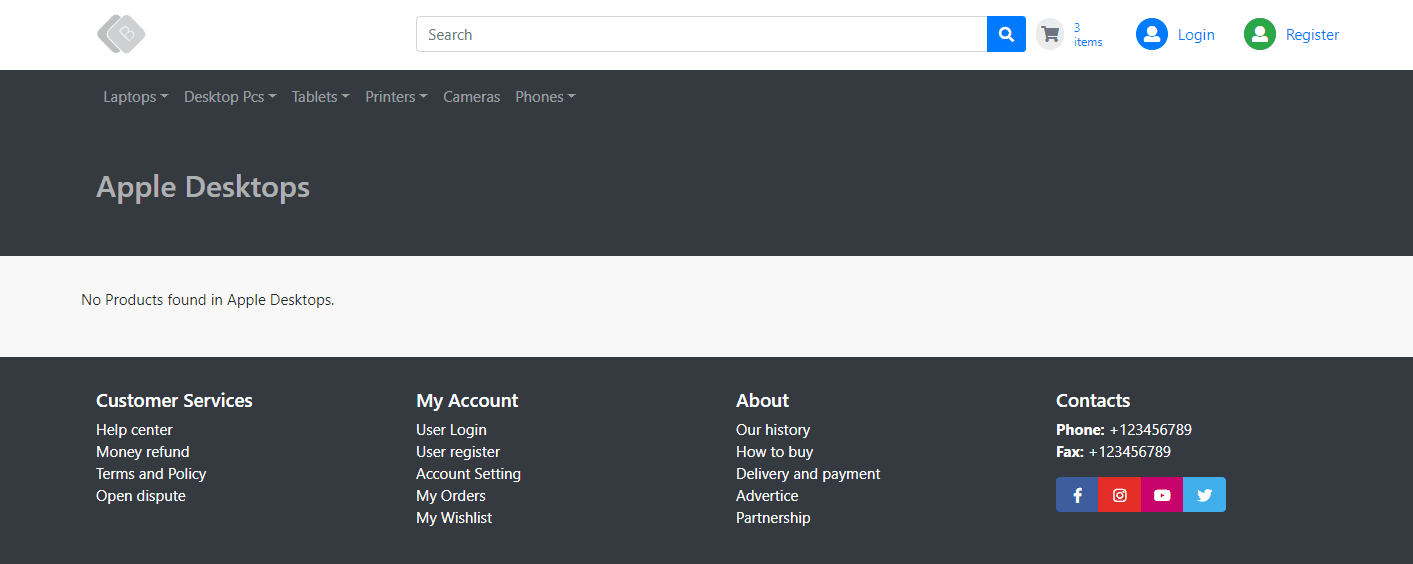Click the blue Login user avatar icon
The width and height of the screenshot is (1413, 564).
click(1152, 34)
